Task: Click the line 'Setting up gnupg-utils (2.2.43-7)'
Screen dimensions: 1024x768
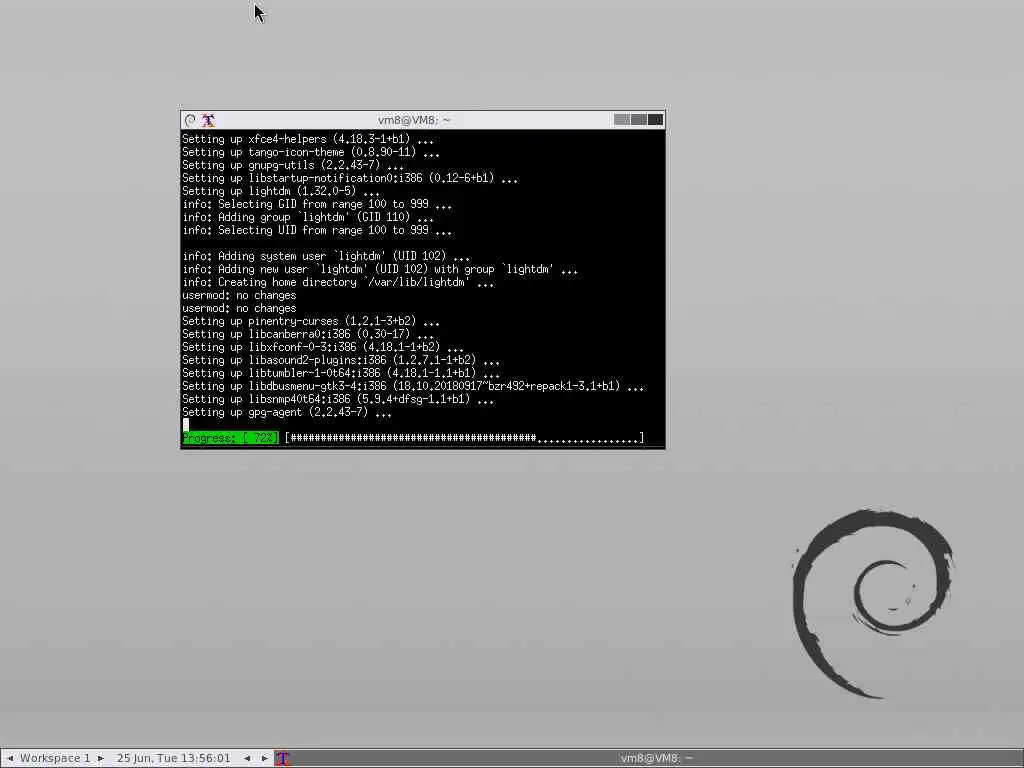Action: pos(293,165)
